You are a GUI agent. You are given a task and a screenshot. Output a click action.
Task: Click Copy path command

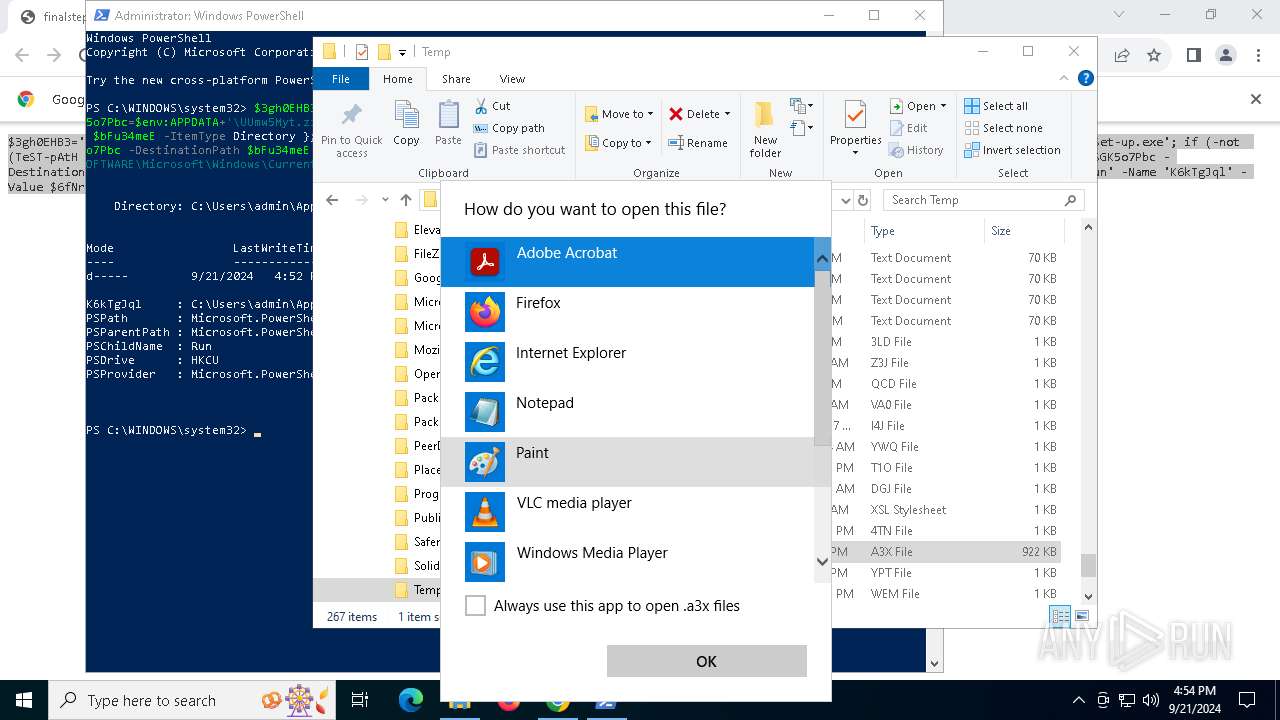509,128
